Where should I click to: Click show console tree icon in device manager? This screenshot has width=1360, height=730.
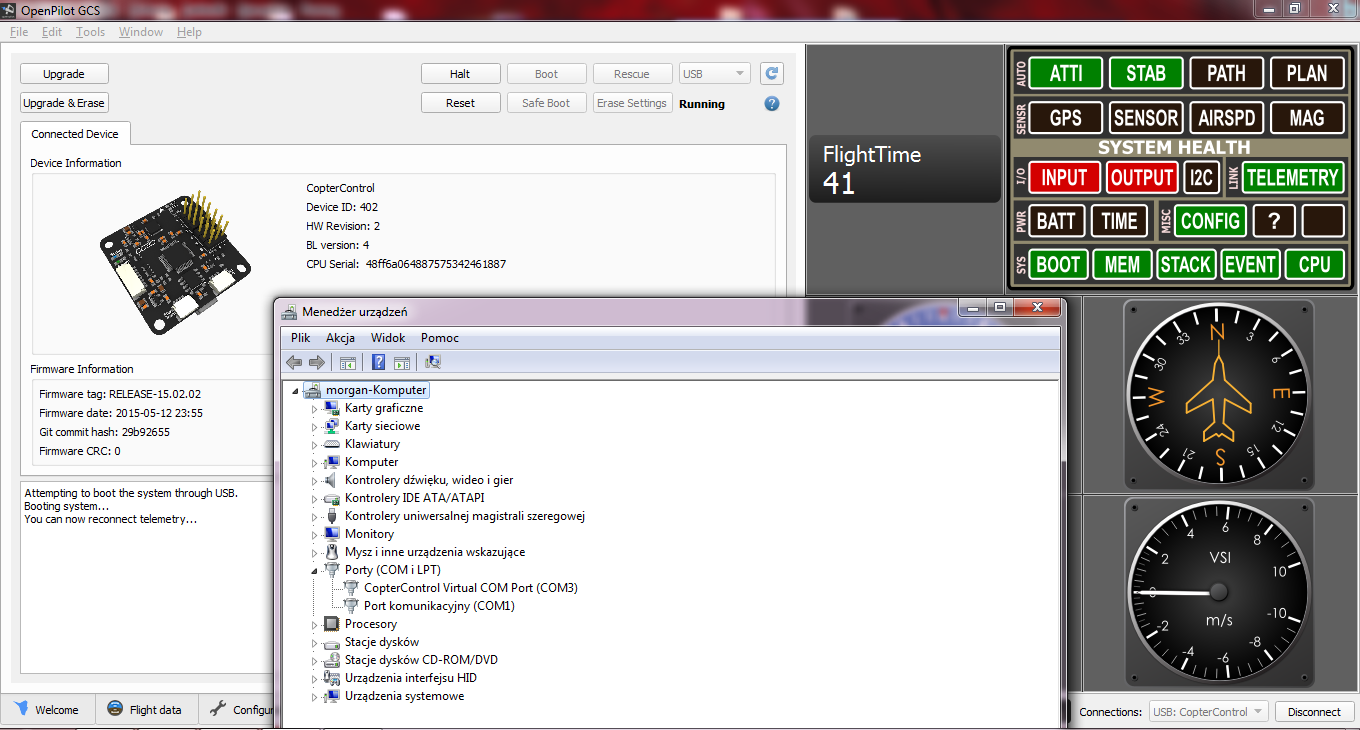click(x=347, y=362)
